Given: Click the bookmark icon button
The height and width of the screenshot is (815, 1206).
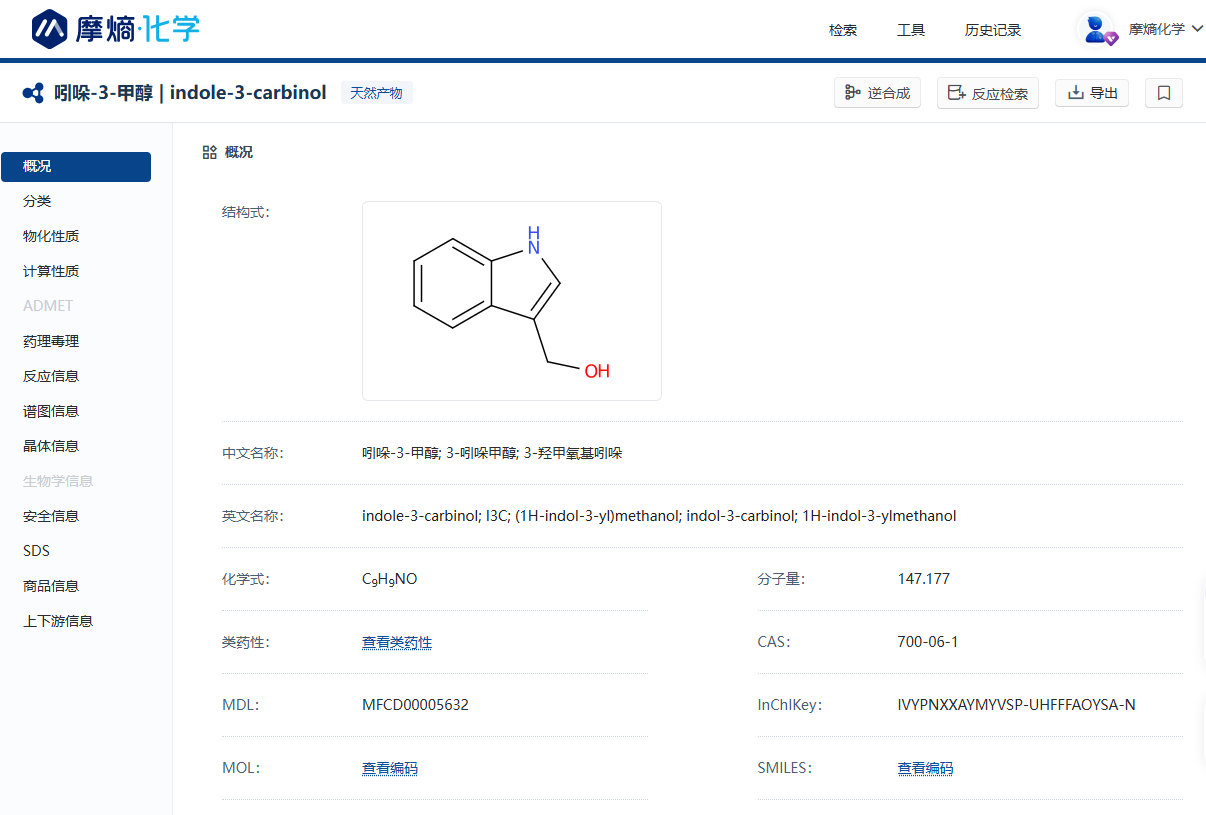Looking at the screenshot, I should pyautogui.click(x=1163, y=93).
